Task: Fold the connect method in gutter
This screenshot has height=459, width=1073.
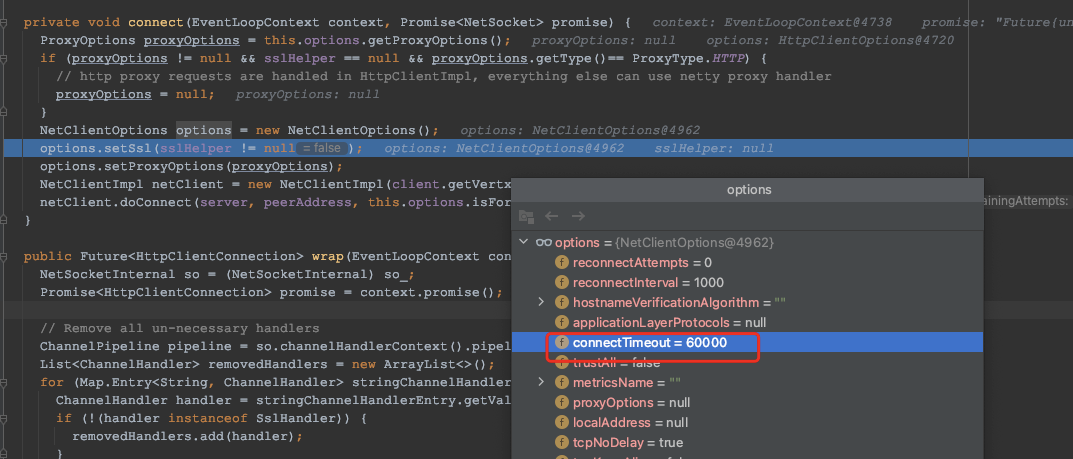Action: [x=5, y=23]
